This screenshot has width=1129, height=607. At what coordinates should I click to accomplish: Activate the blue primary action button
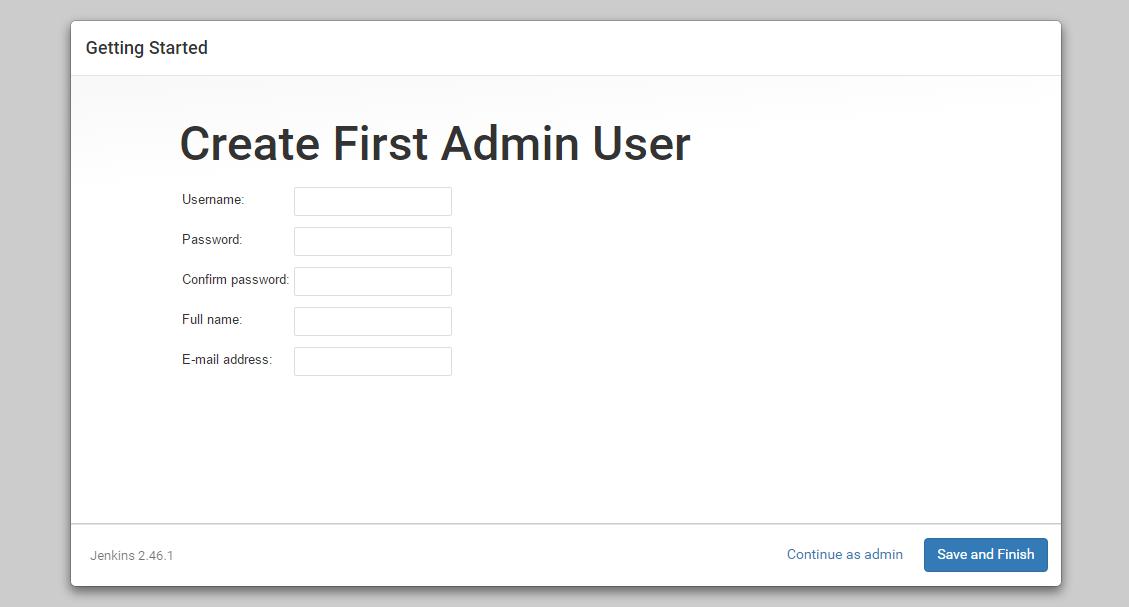[x=985, y=554]
